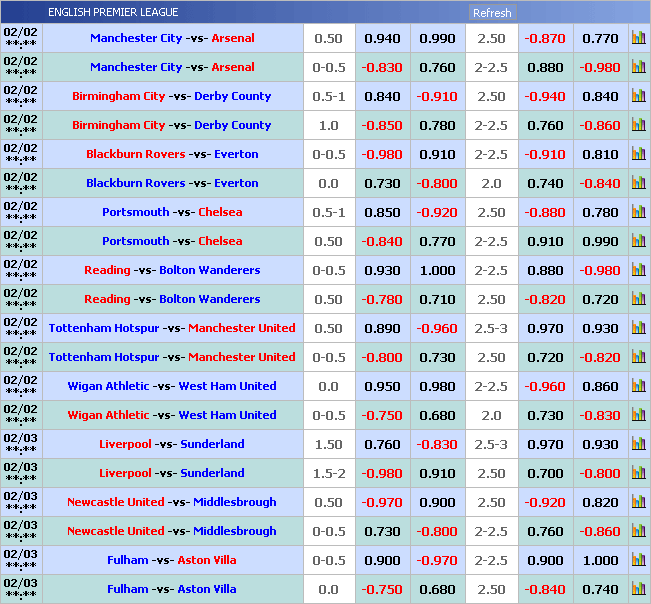Open chart icon for Portsmouth-Chelsea 0.5-1 handicap row
Viewport: 651px width, 604px height.
click(x=638, y=212)
